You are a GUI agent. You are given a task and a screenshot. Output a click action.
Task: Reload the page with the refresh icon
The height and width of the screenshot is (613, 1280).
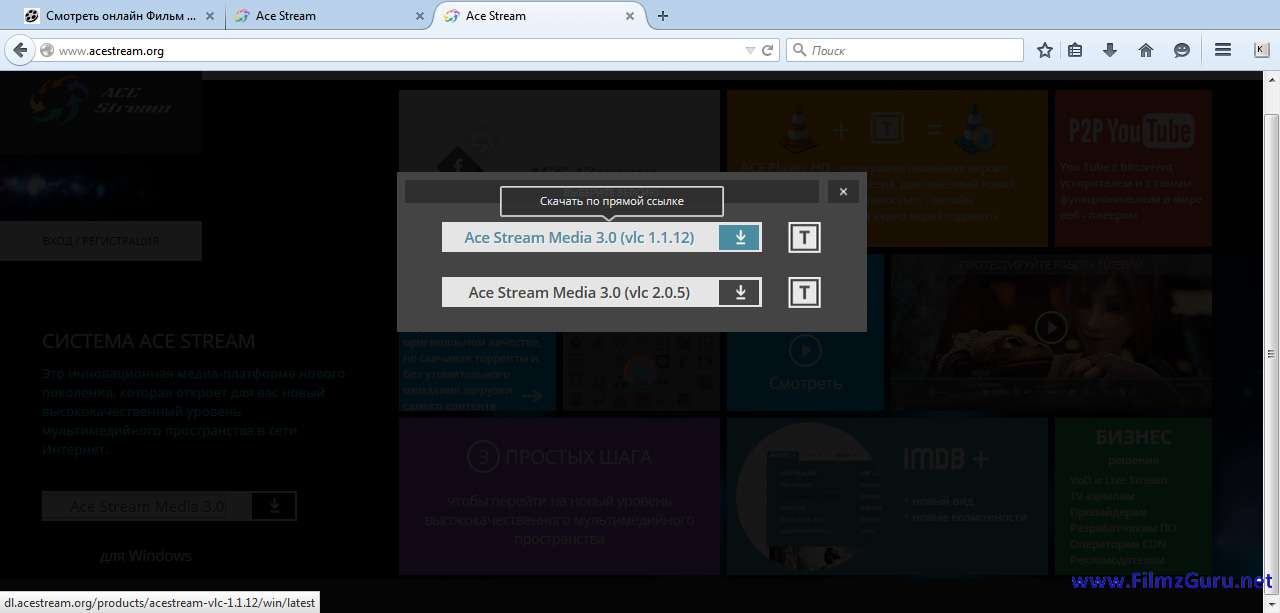[x=768, y=50]
